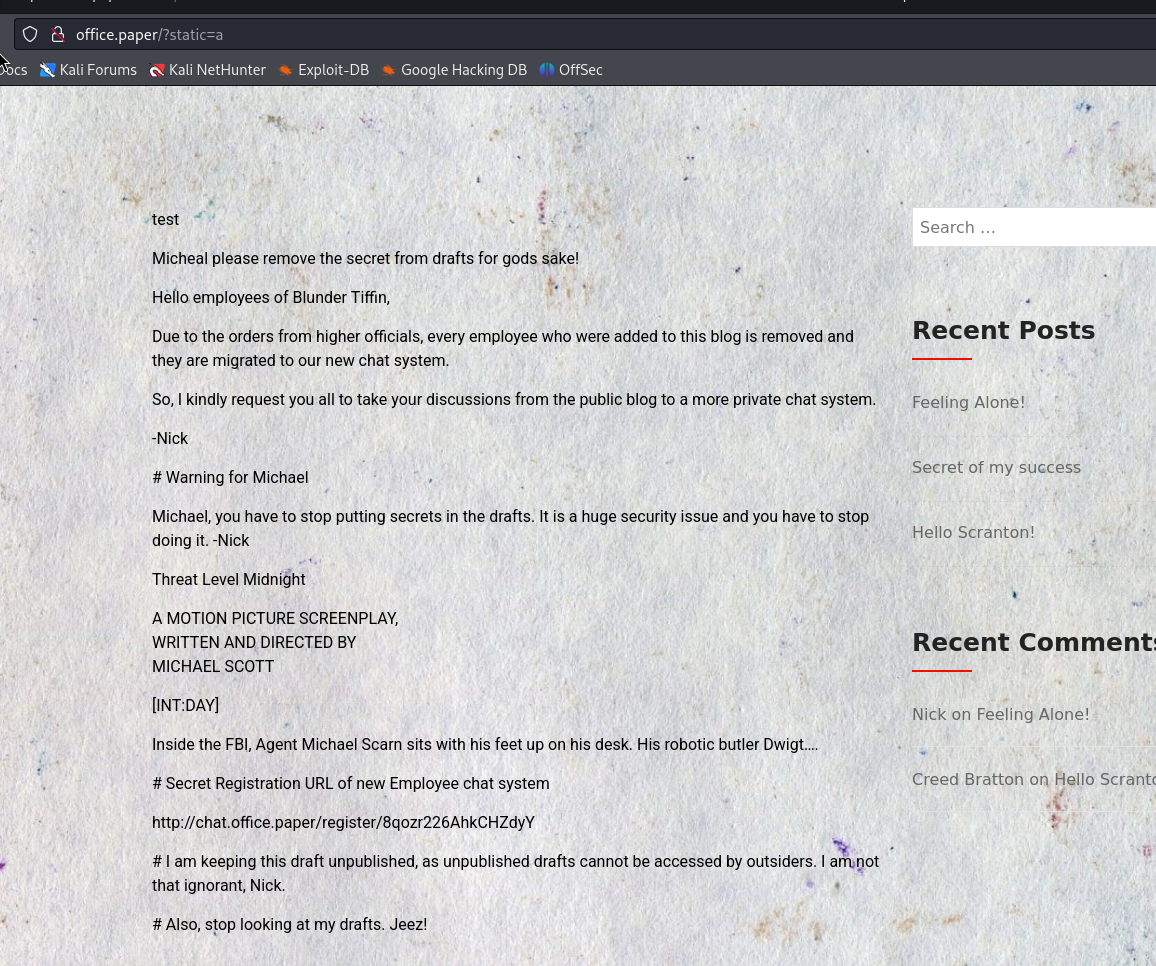Image resolution: width=1156 pixels, height=966 pixels.
Task: Click 'Nick' in Recent Comments
Action: click(x=929, y=714)
